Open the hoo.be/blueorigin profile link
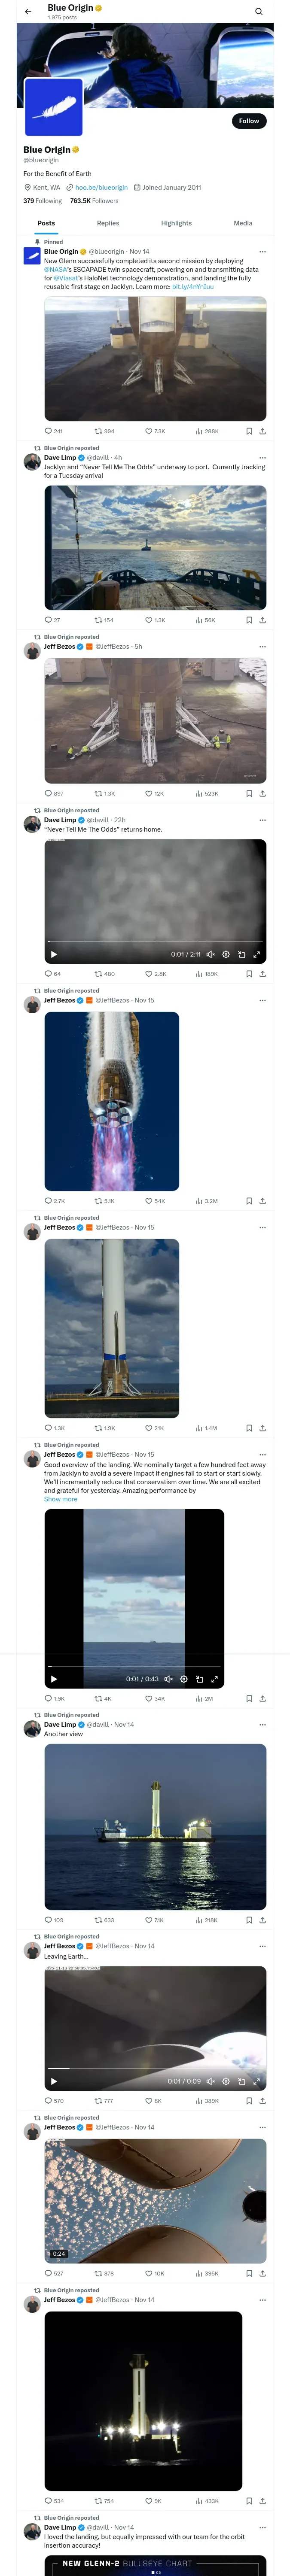The image size is (290, 2576). click(x=101, y=187)
